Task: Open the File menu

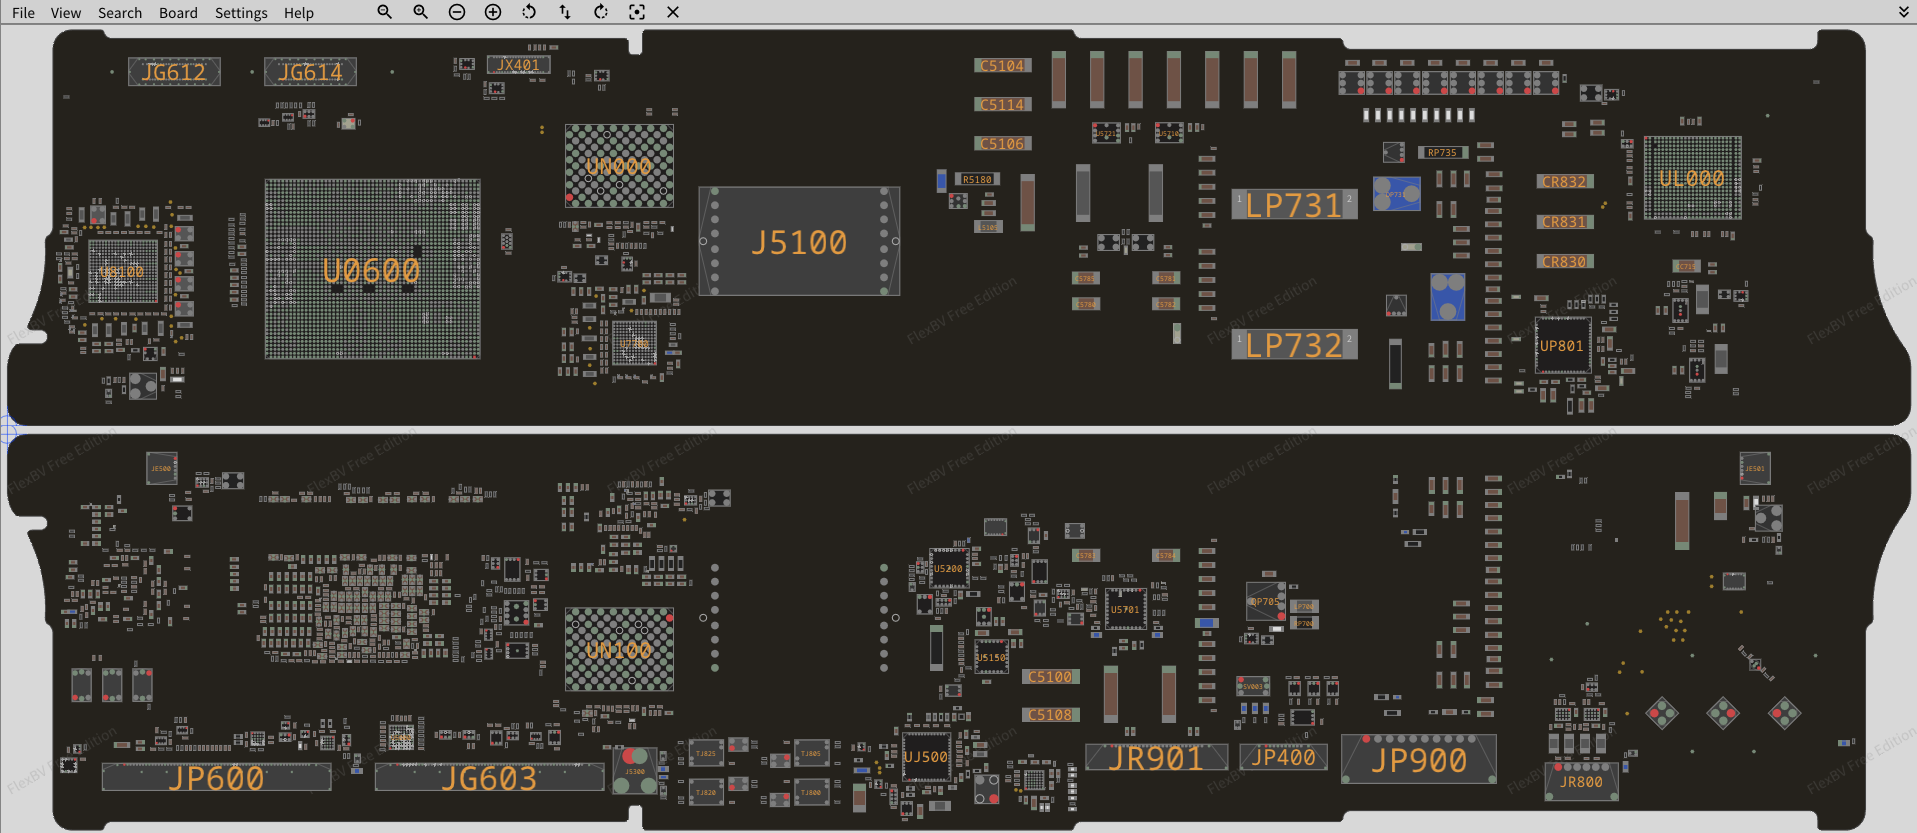Action: 23,13
